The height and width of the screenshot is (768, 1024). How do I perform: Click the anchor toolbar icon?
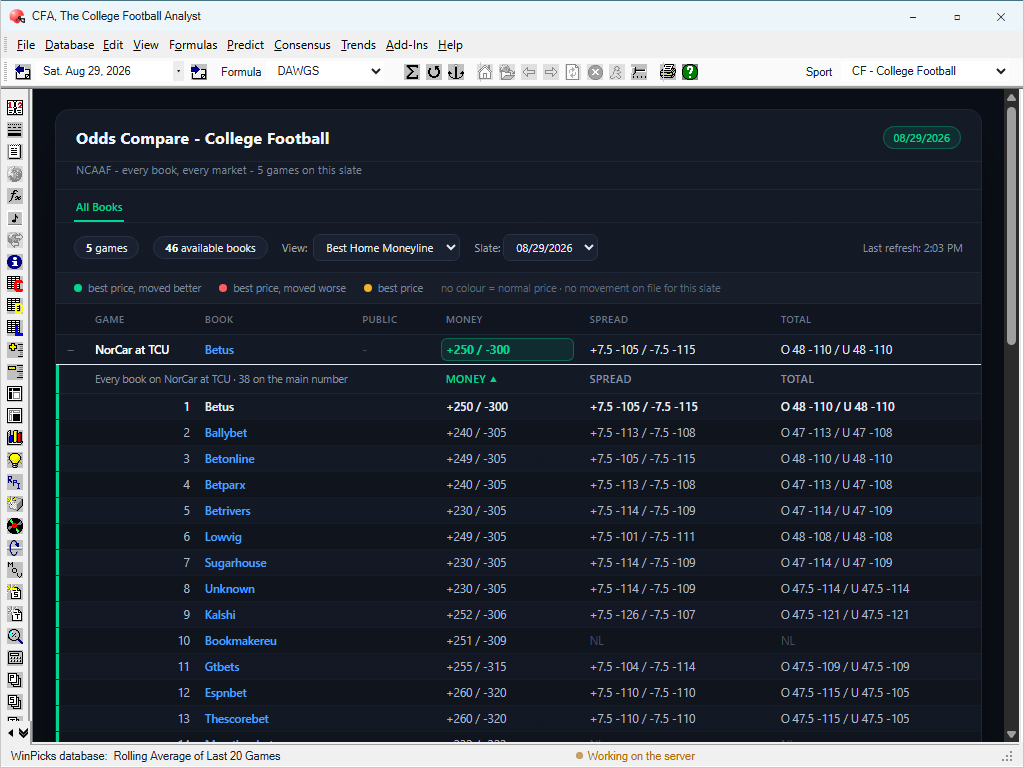(x=456, y=72)
